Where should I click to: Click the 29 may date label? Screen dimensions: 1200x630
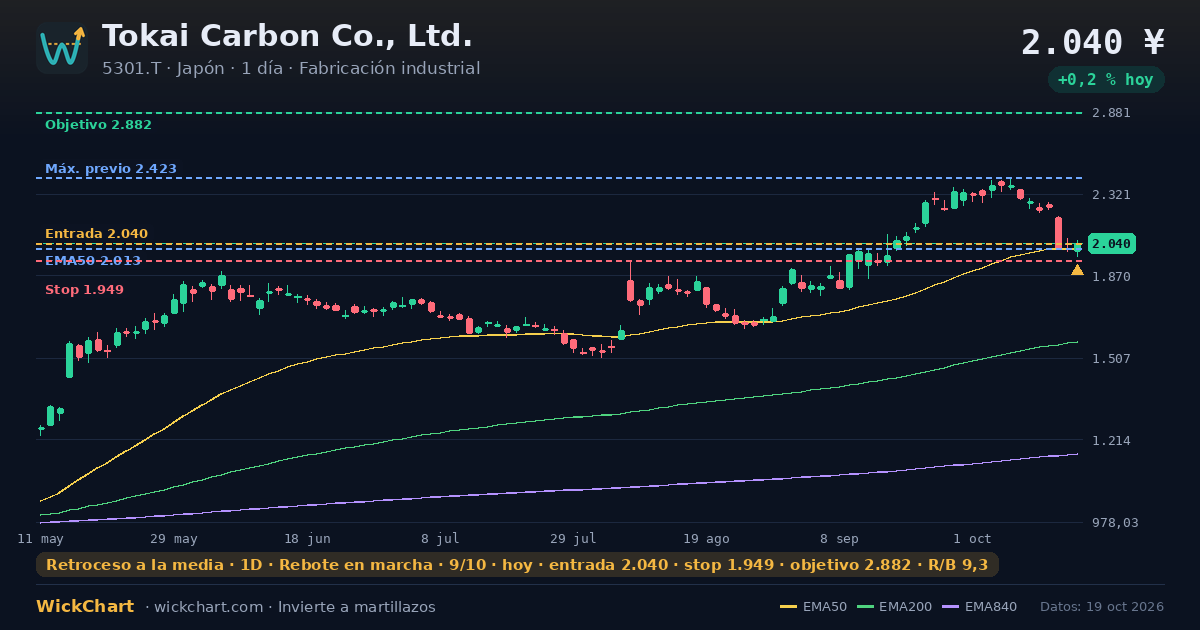tap(174, 538)
